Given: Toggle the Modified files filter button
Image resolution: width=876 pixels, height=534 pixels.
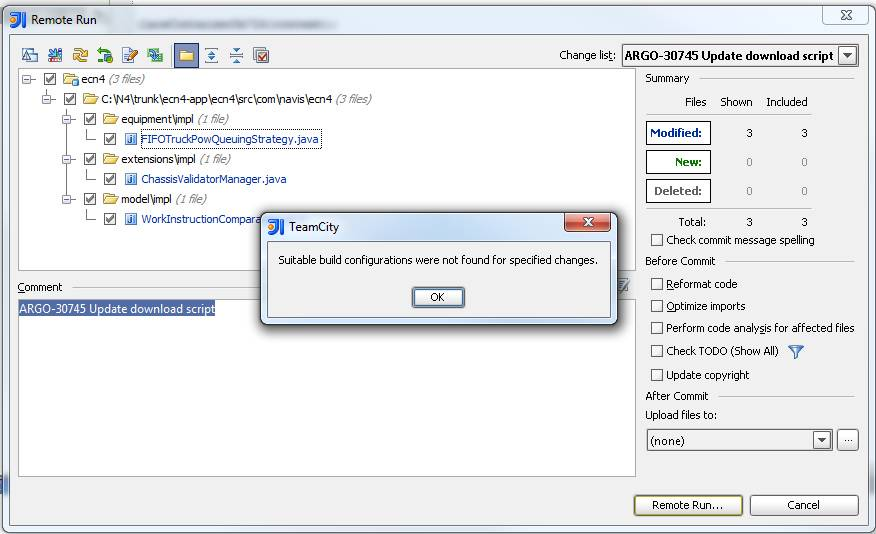Looking at the screenshot, I should (x=678, y=133).
